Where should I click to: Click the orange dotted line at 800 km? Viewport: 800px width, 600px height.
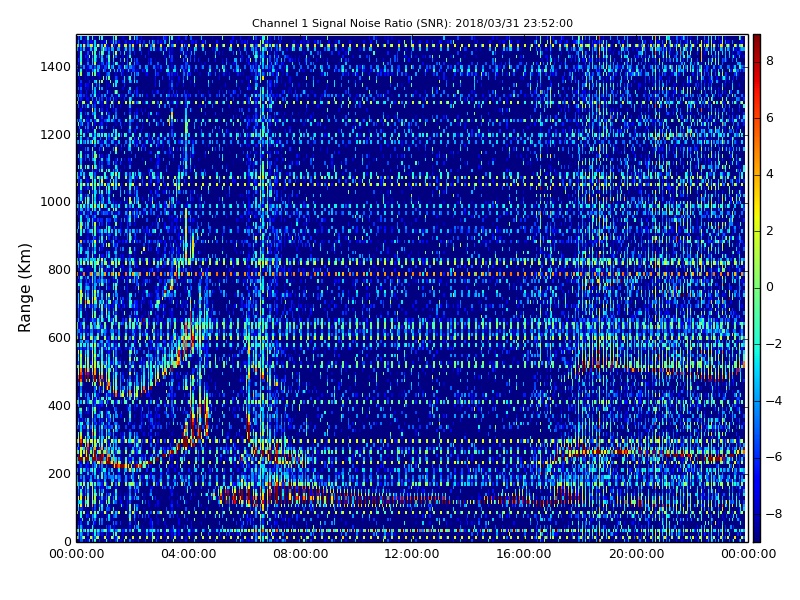tap(411, 274)
